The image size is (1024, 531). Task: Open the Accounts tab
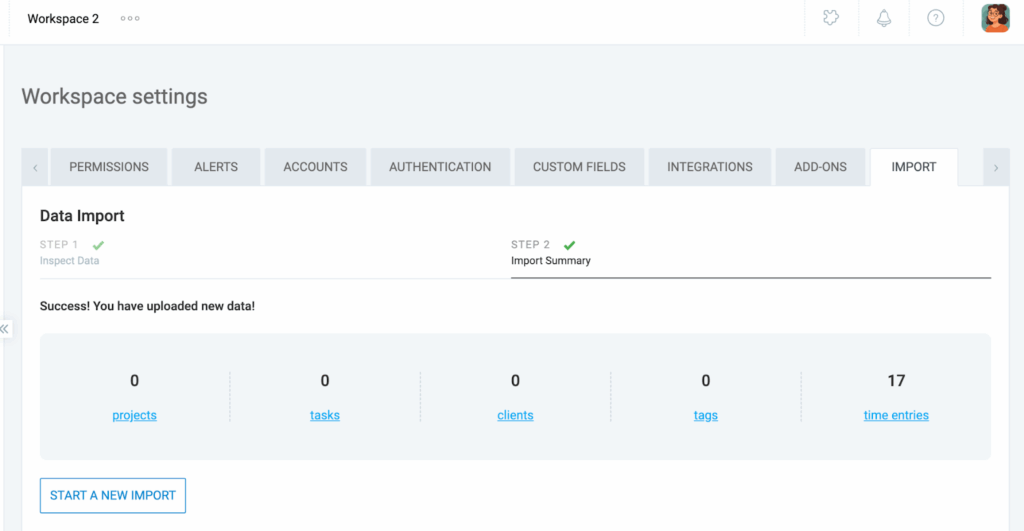pyautogui.click(x=315, y=167)
